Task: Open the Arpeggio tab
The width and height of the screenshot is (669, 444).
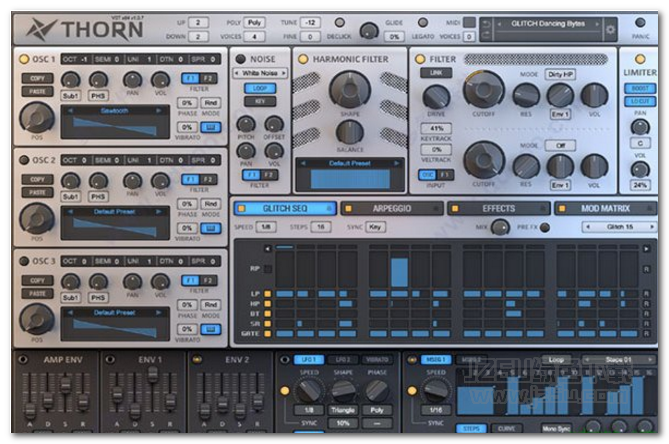Action: point(392,209)
